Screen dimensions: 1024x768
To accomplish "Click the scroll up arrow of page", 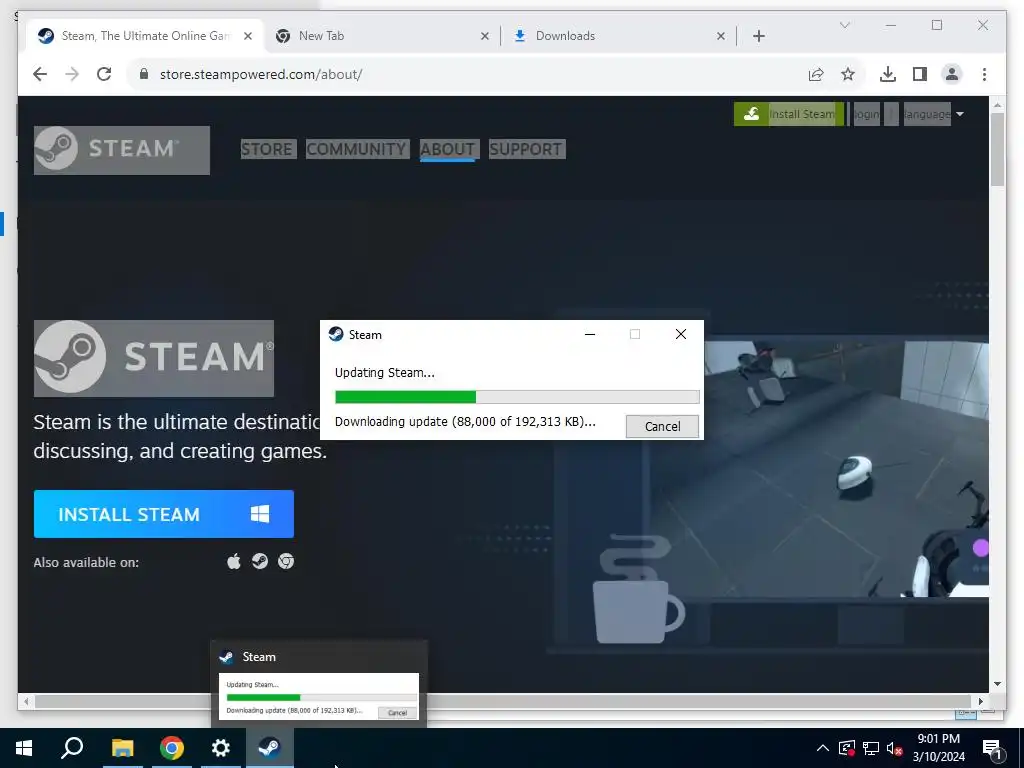I will coord(997,104).
